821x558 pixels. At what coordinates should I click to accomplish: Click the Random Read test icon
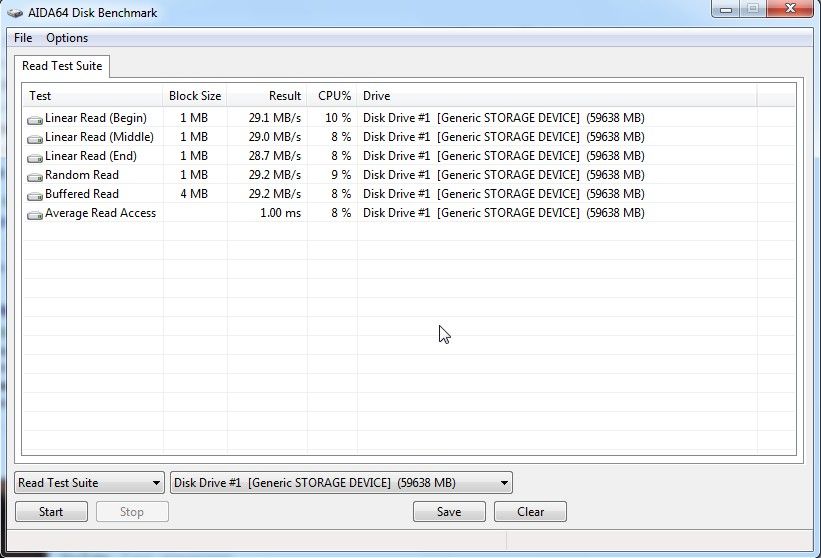coord(35,176)
